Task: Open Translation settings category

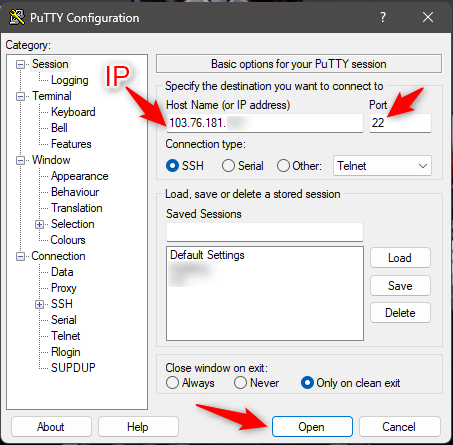Action: [77, 208]
